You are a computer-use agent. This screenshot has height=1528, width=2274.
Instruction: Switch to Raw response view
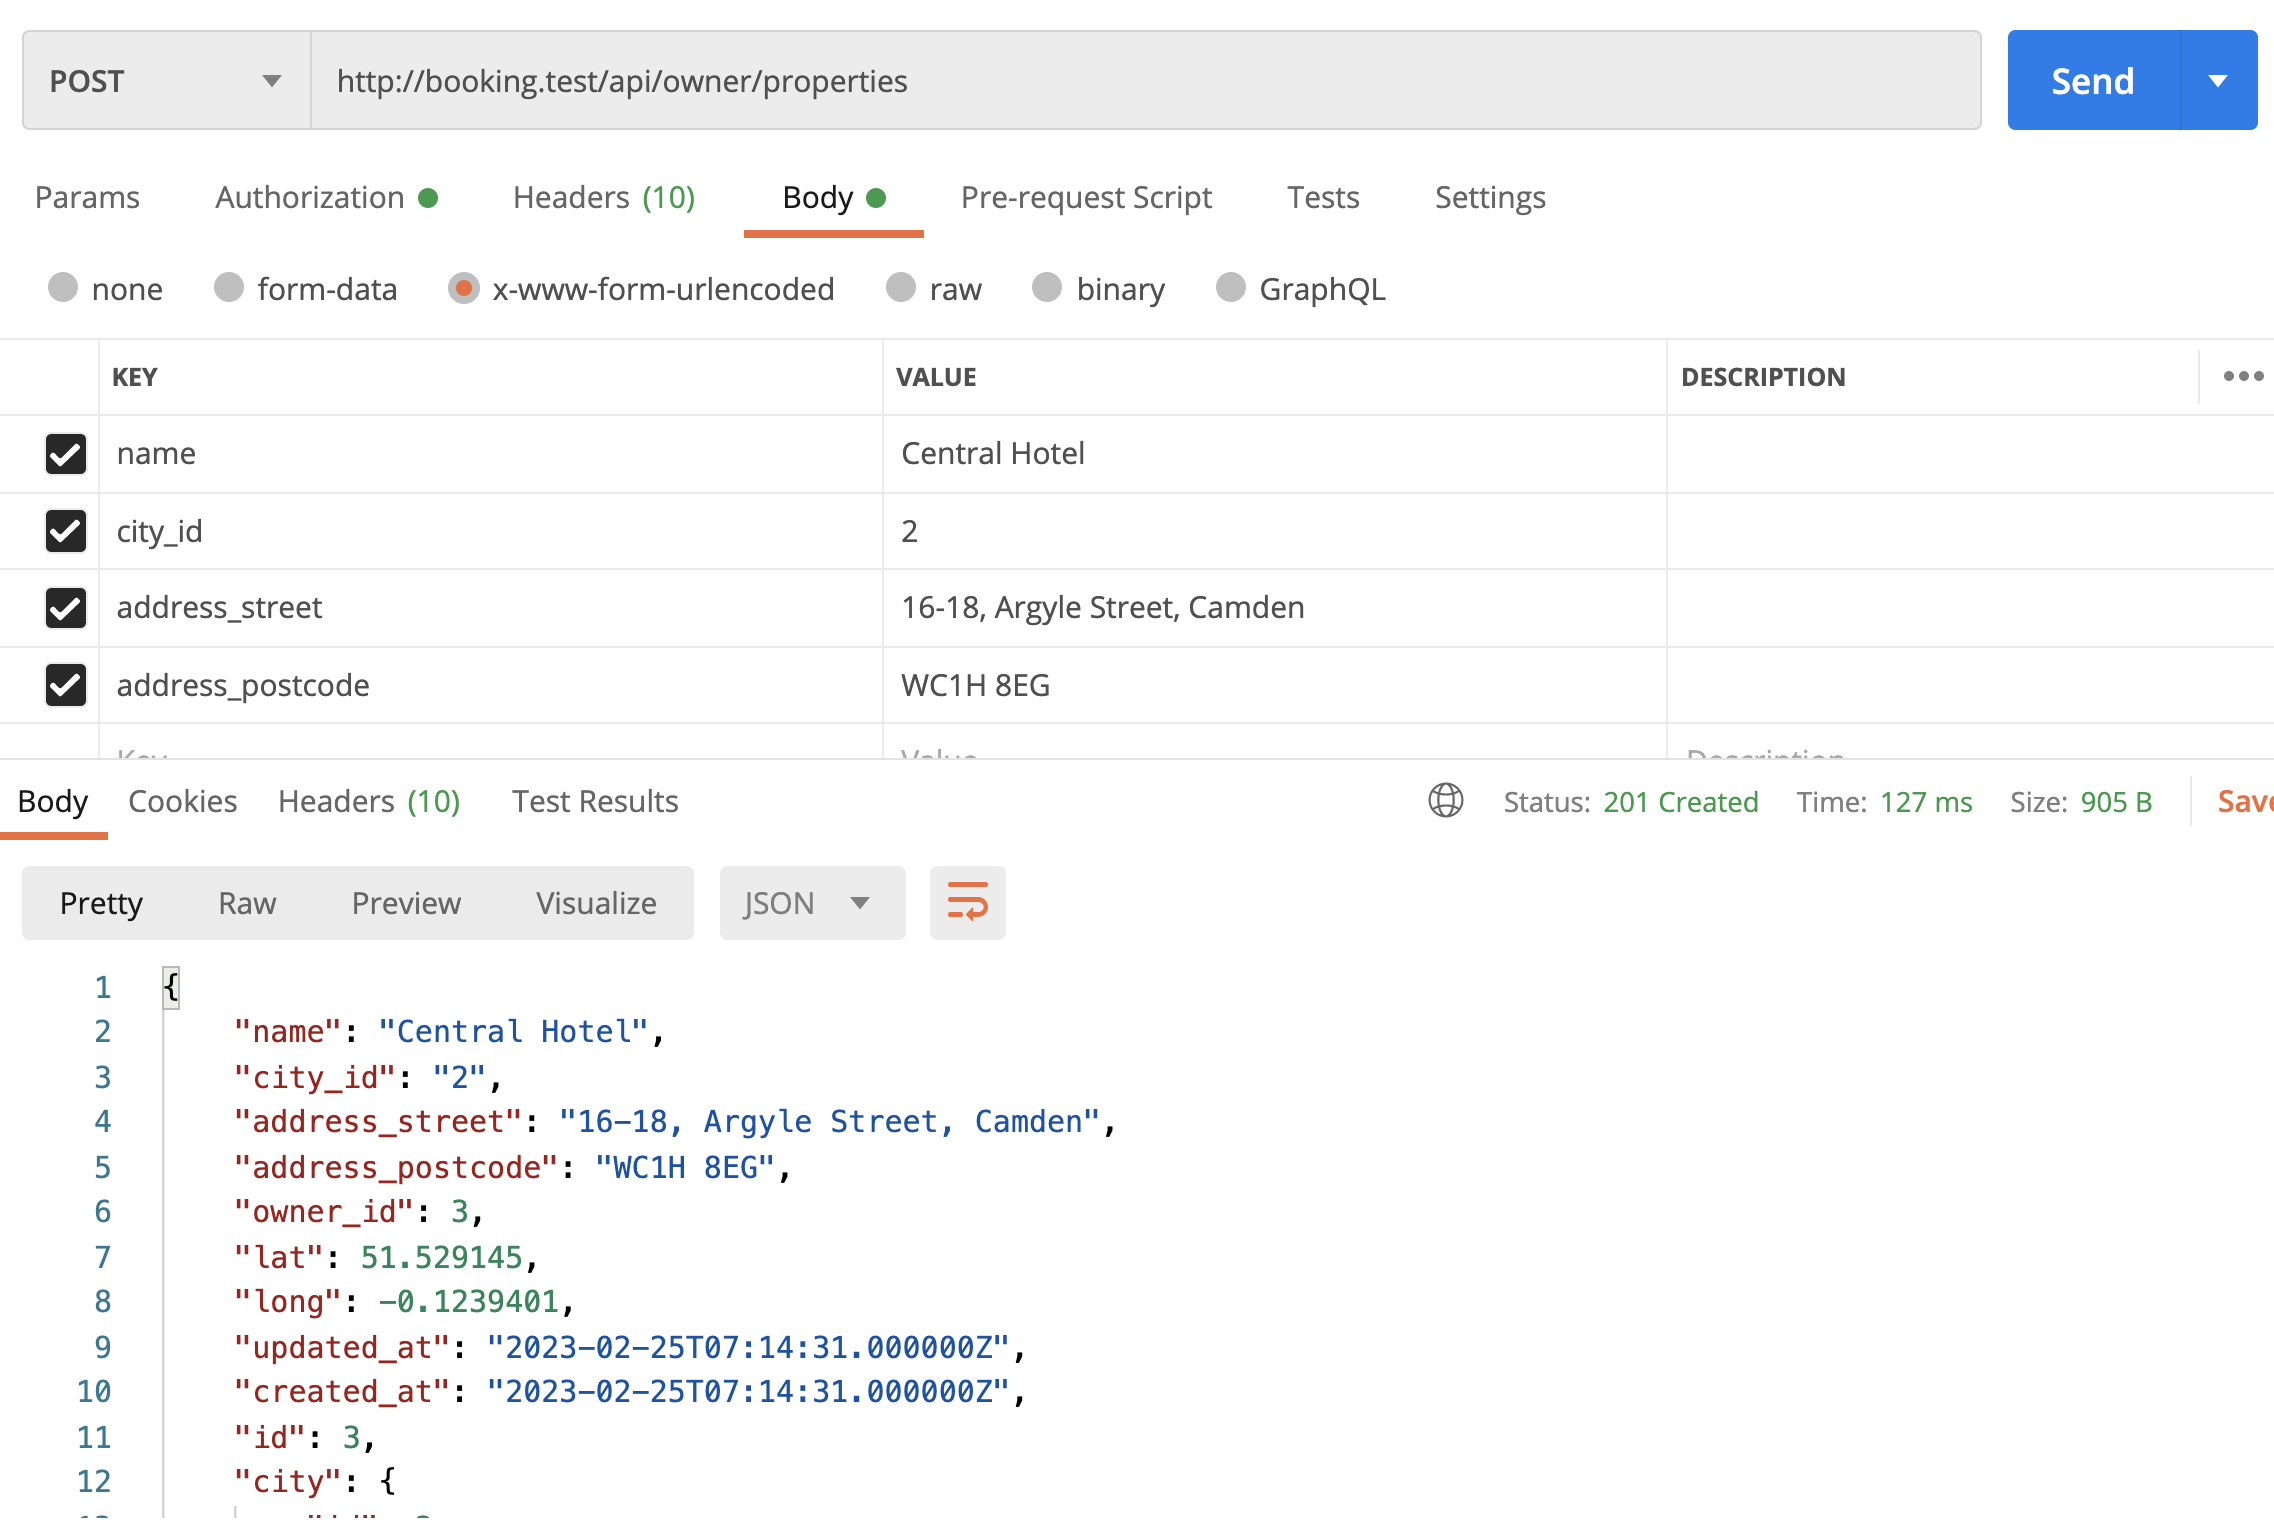point(247,903)
